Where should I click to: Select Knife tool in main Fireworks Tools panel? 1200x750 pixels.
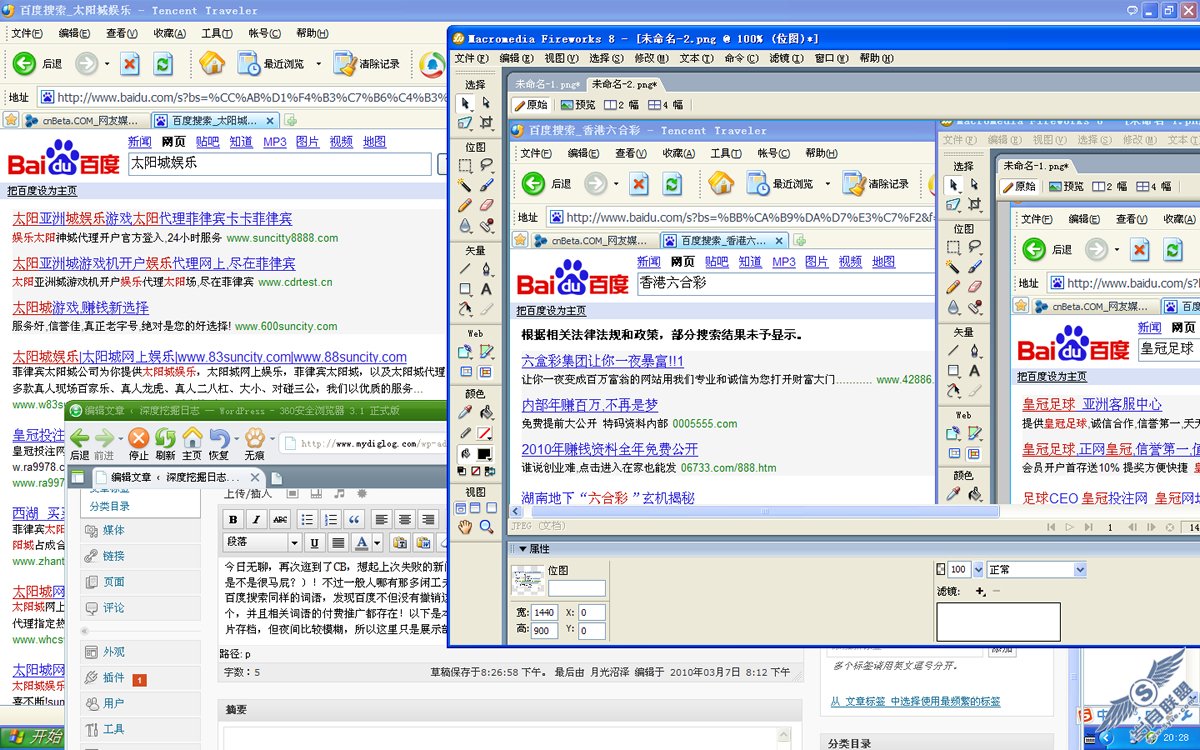(486, 310)
